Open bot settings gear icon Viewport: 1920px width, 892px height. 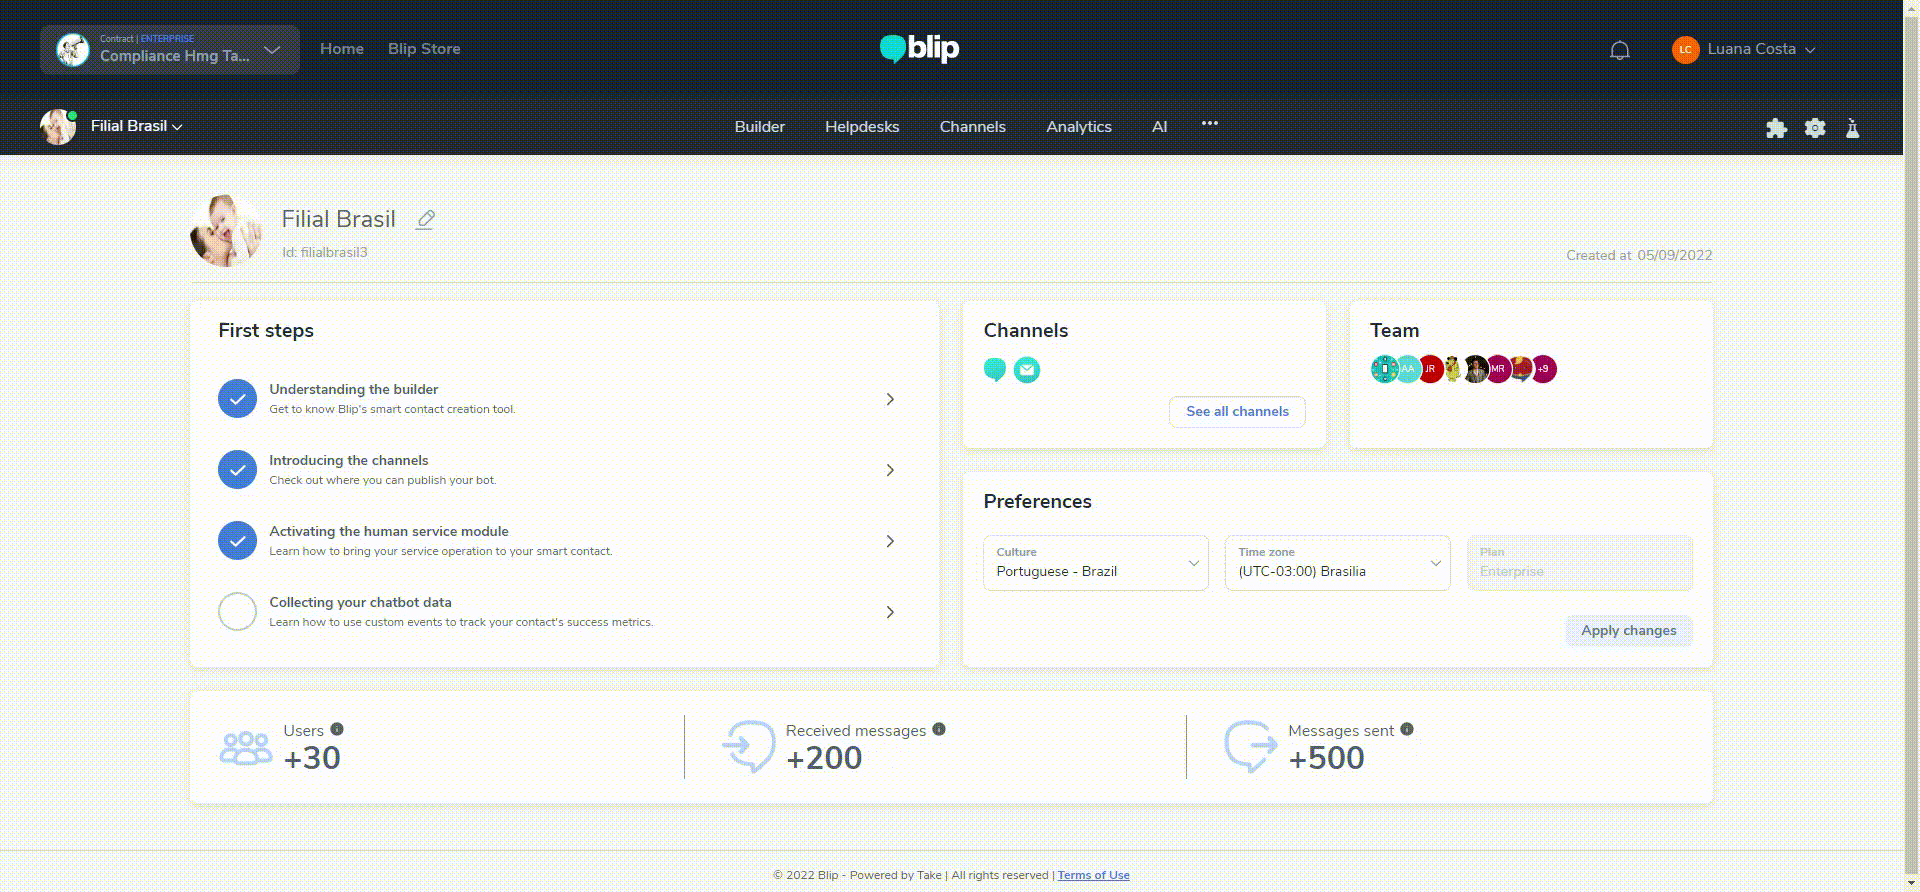pyautogui.click(x=1815, y=128)
